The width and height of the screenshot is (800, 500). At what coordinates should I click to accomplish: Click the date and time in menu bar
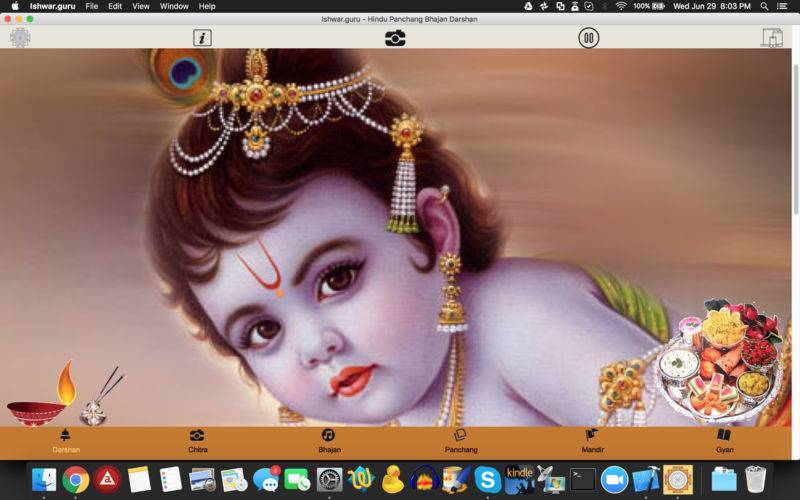click(712, 6)
